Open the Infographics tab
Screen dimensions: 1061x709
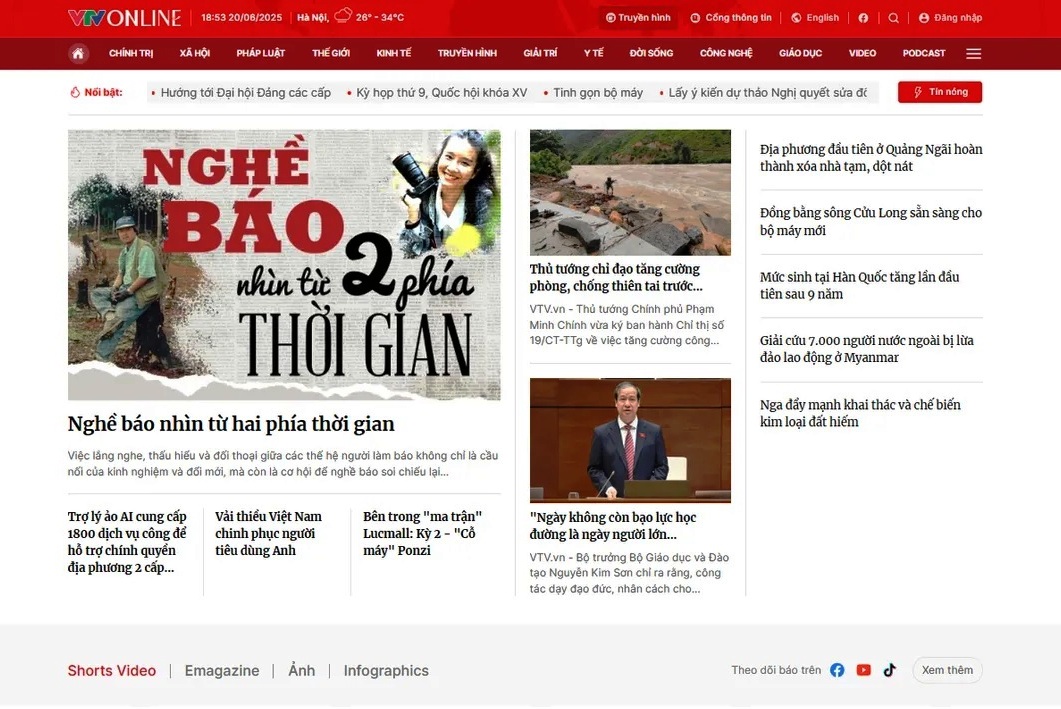386,671
